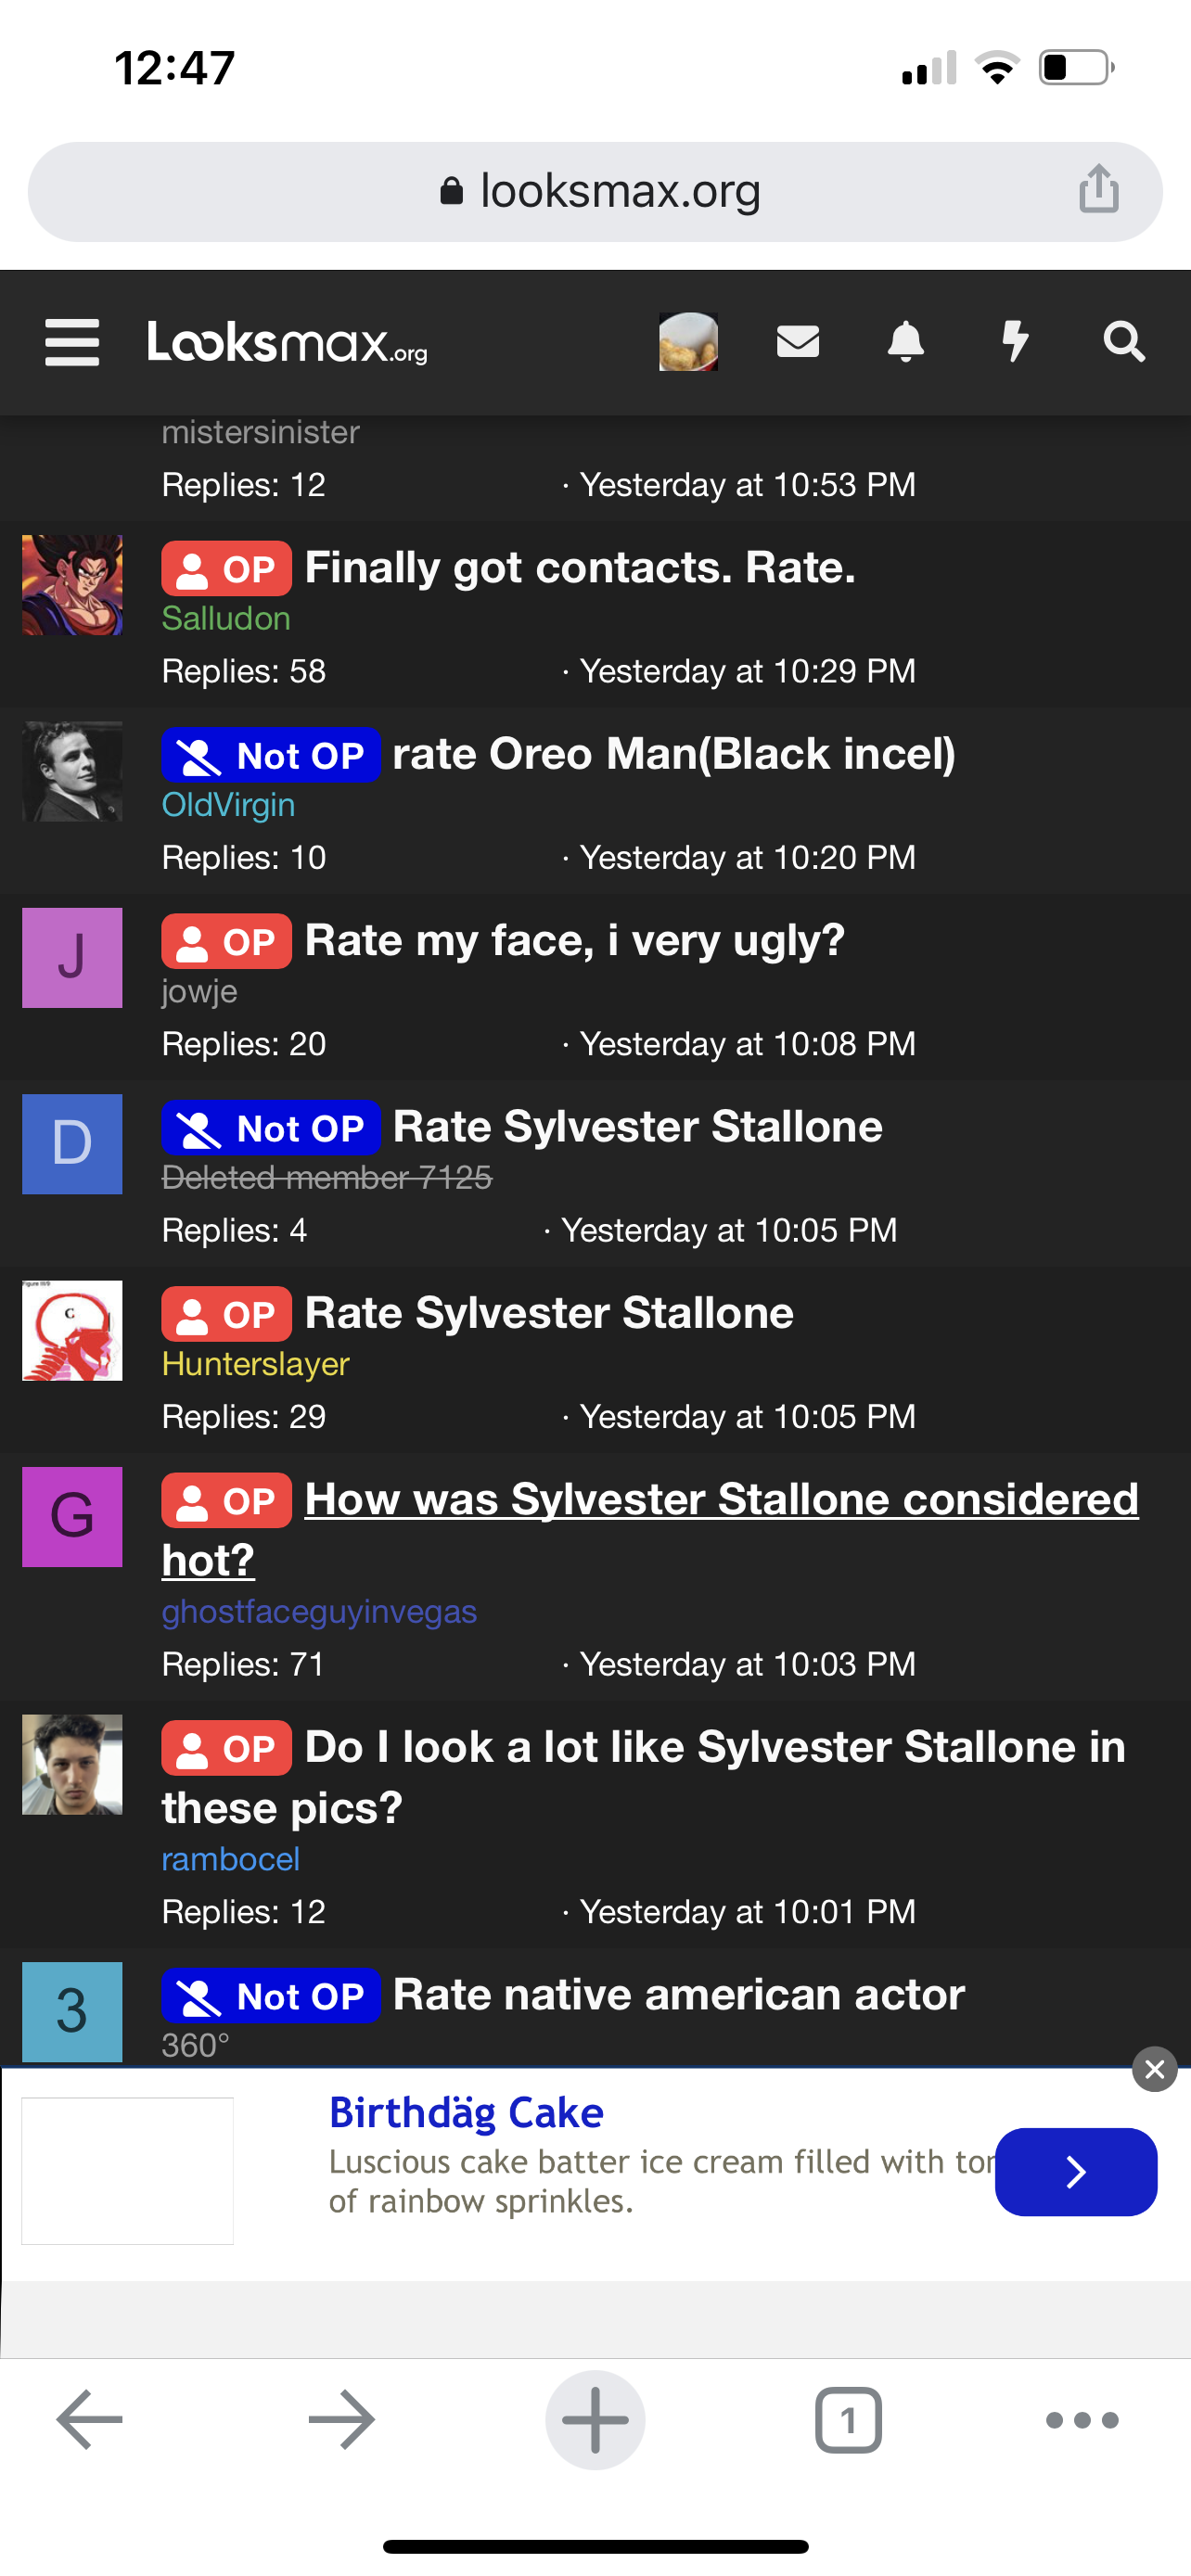The width and height of the screenshot is (1191, 2576).
Task: Open the hamburger navigation menu
Action: point(72,343)
